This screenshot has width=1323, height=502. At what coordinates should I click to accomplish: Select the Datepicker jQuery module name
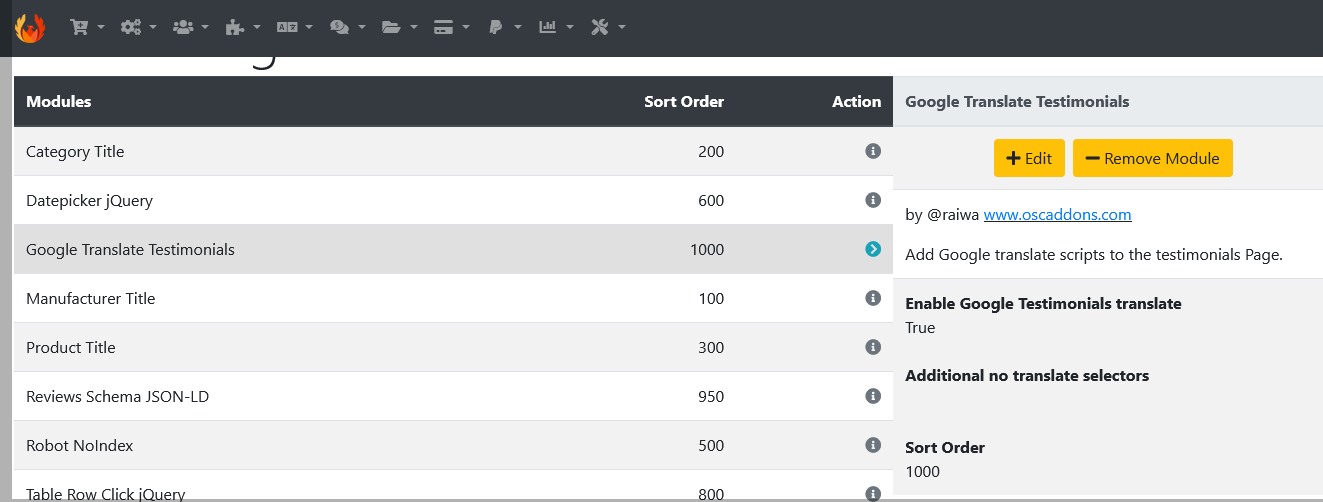(x=89, y=201)
